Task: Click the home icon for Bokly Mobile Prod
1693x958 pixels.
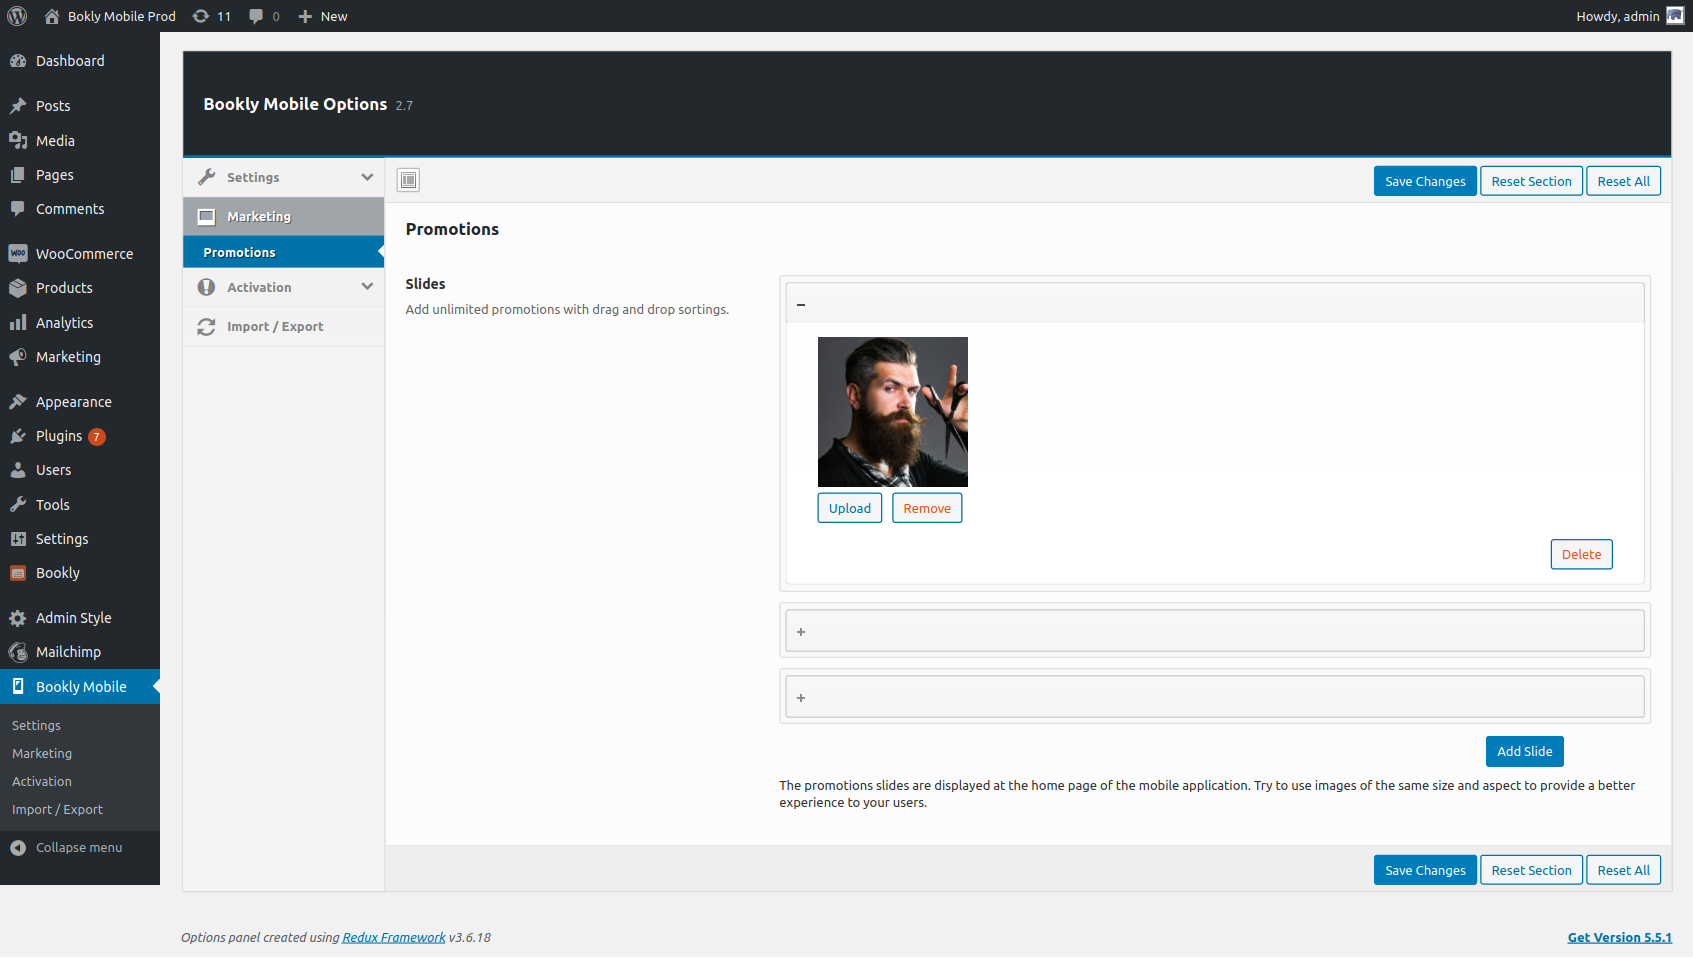Action: (52, 16)
